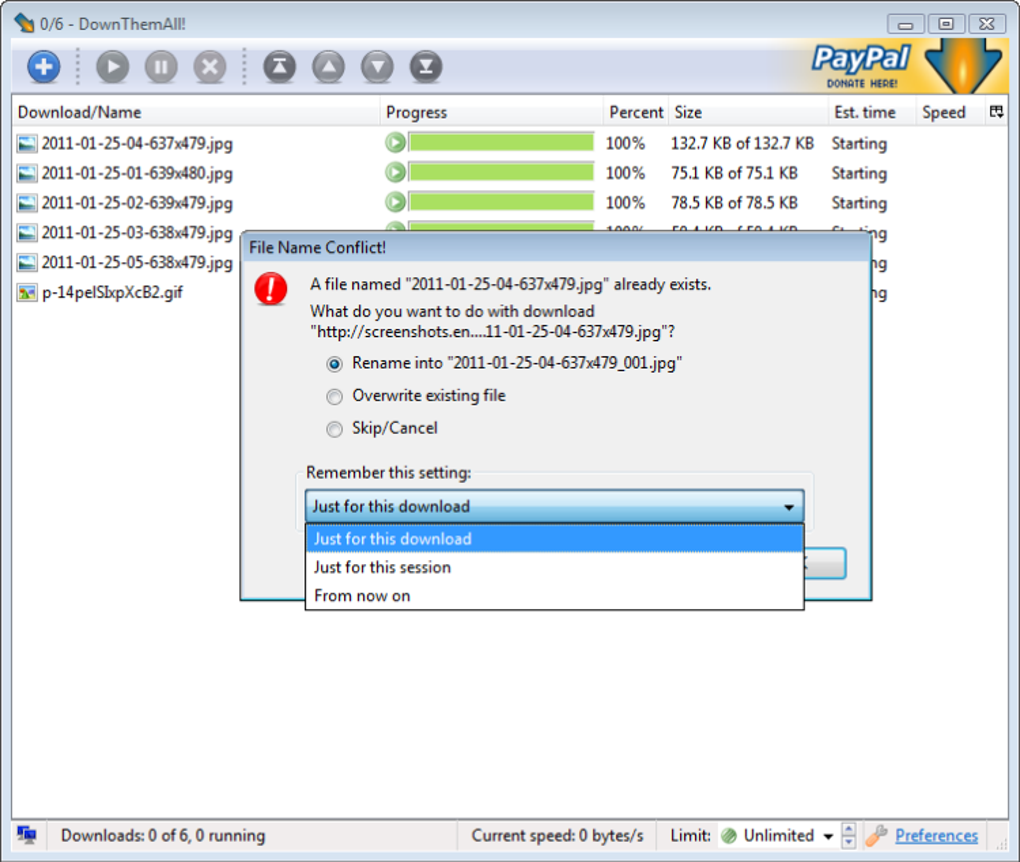Click status icon of 2011-01-25-04-637x479.jpg progress
Image resolution: width=1020 pixels, height=862 pixels.
[395, 142]
